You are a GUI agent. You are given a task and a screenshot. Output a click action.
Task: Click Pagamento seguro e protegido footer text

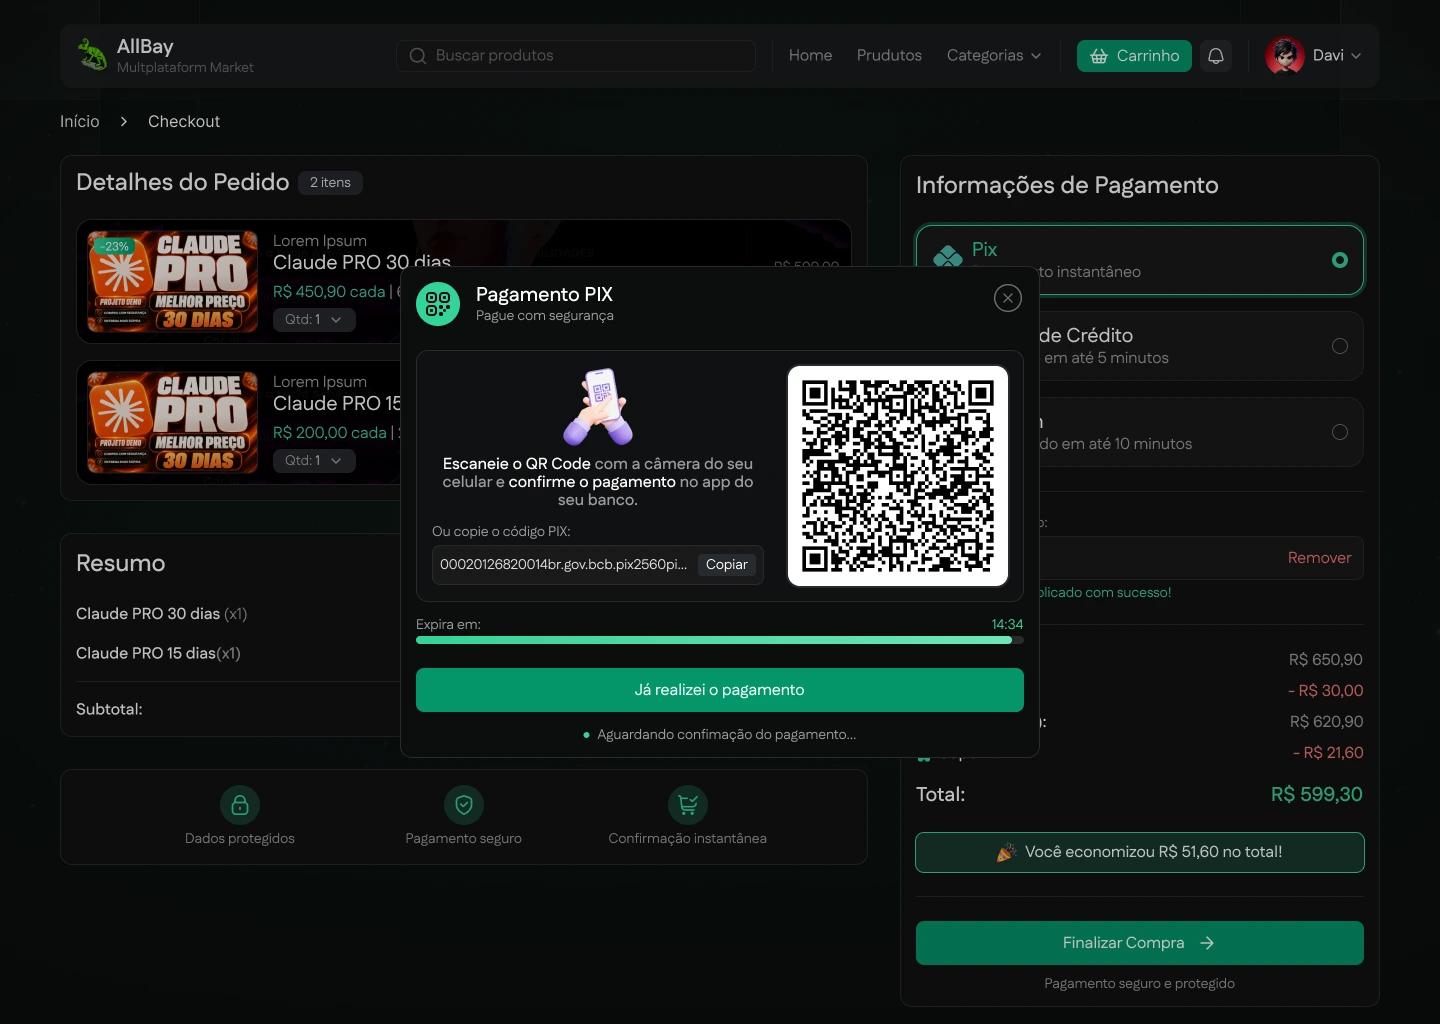pos(1140,984)
